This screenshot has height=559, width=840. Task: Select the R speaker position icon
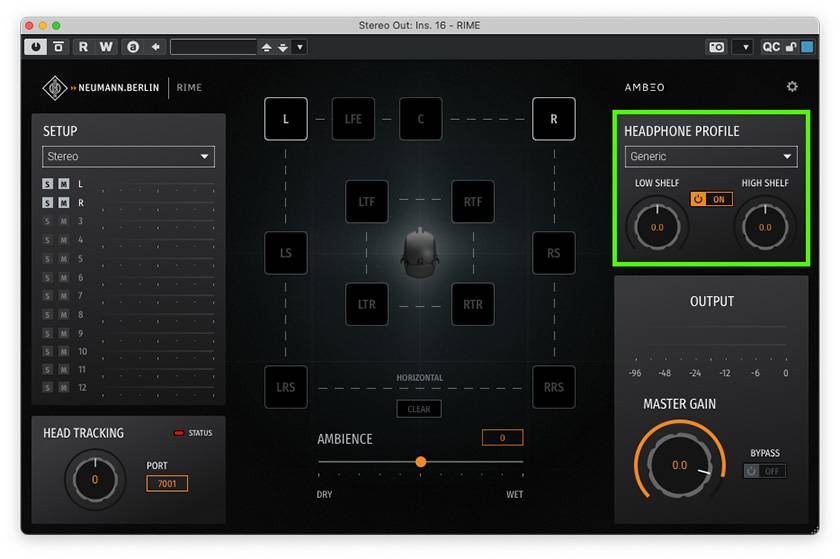(553, 119)
